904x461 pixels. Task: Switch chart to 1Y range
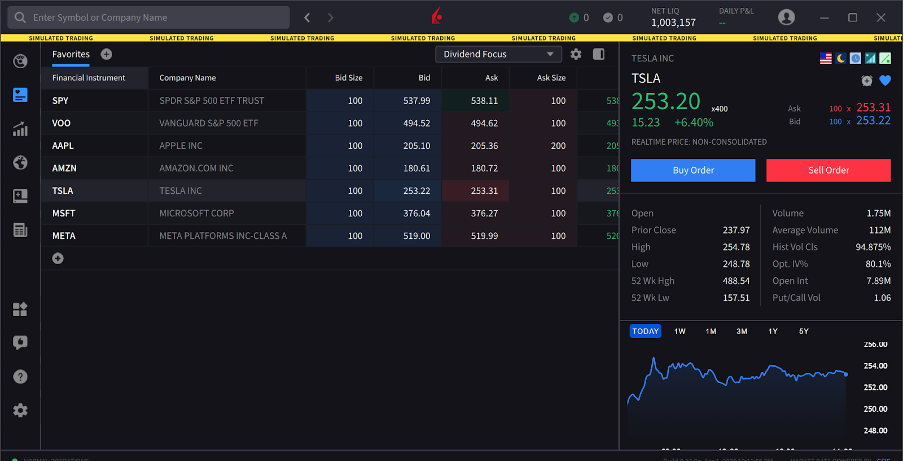tap(773, 331)
